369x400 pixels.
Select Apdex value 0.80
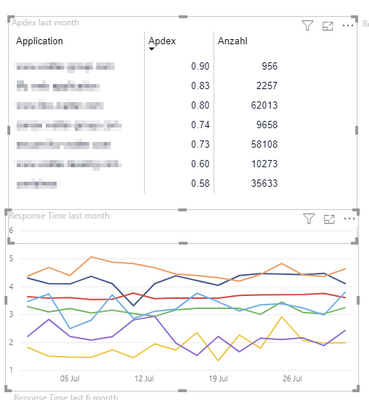click(200, 105)
